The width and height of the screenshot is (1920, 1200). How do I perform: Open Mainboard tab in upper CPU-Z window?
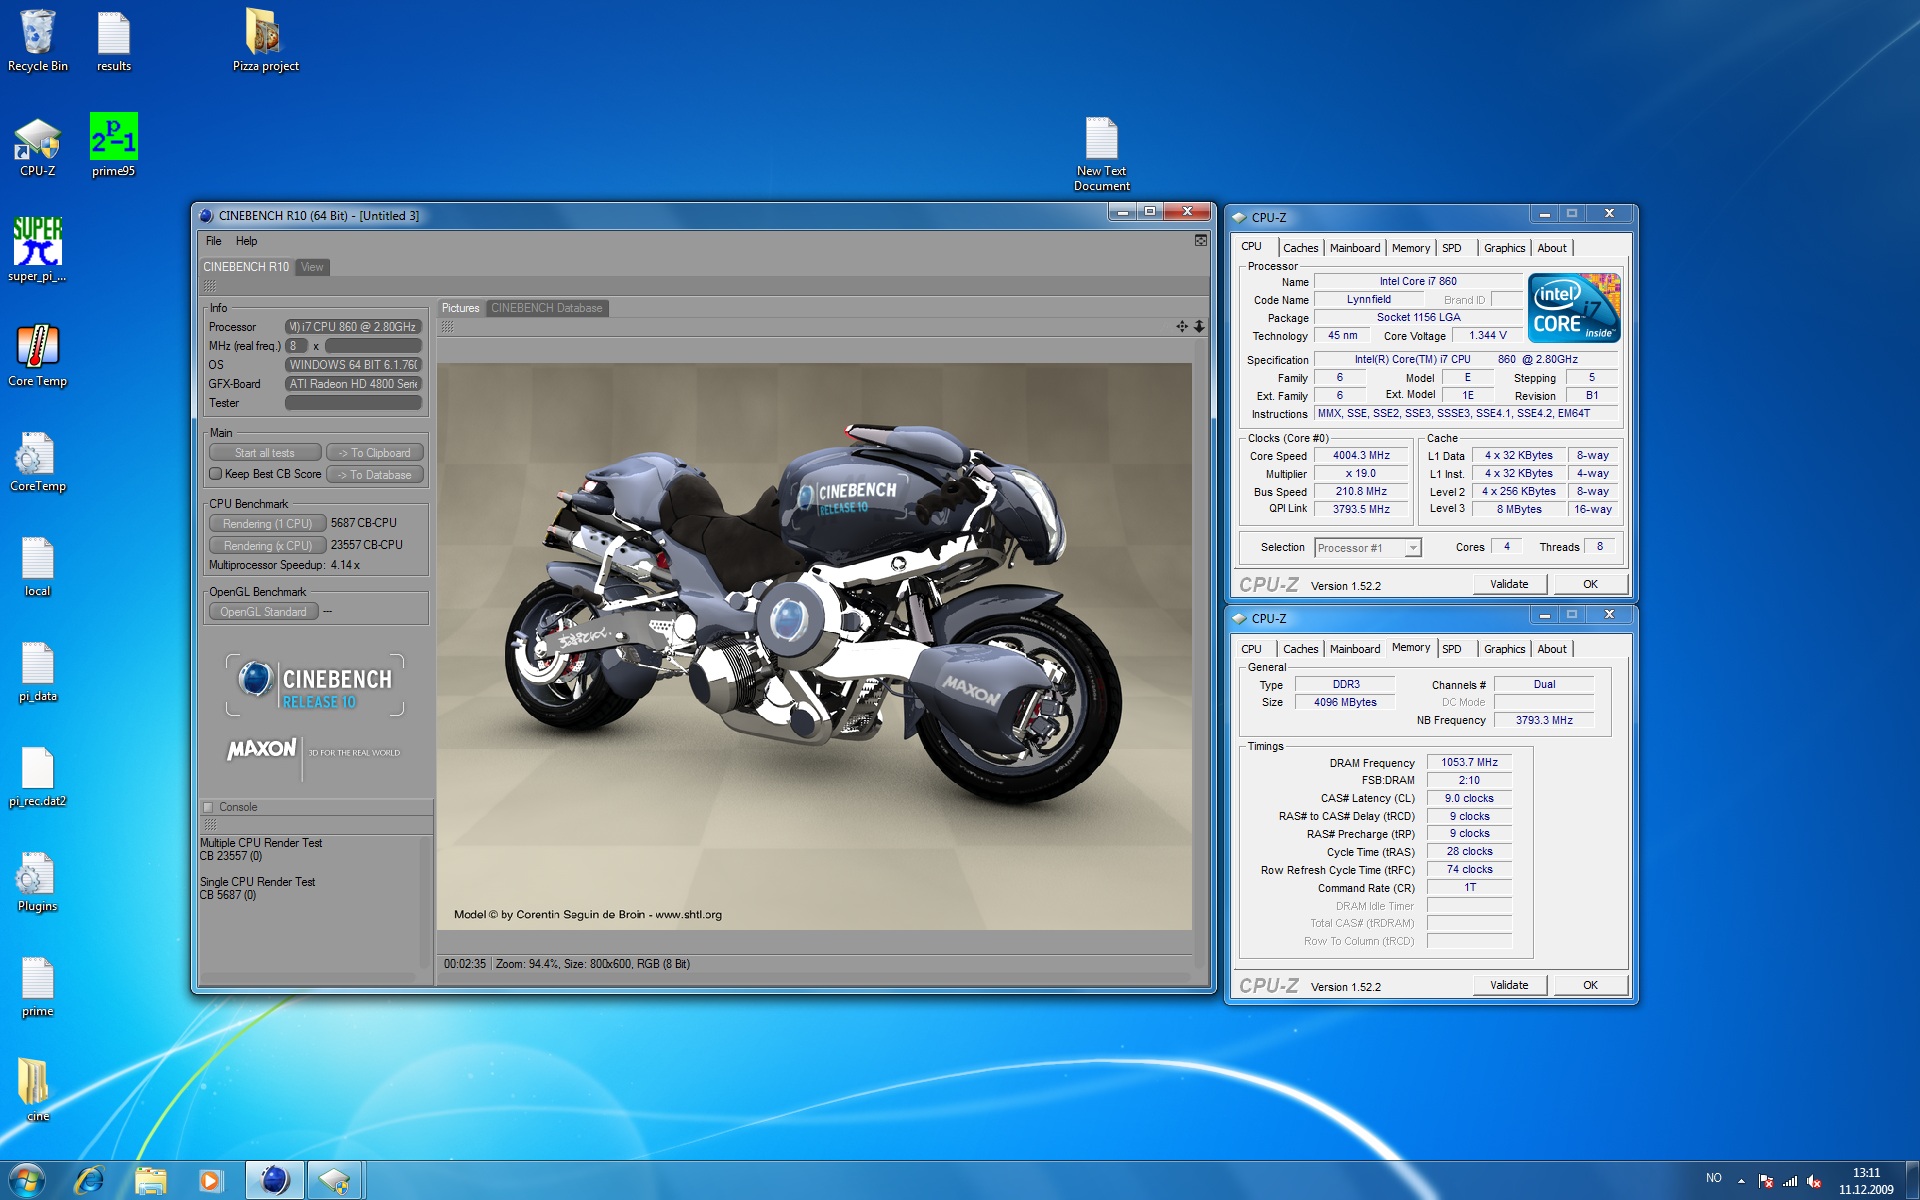tap(1355, 248)
